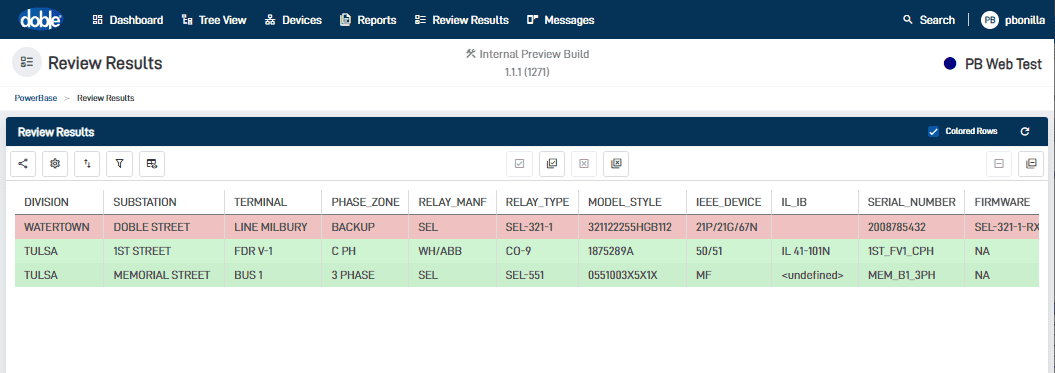The image size is (1055, 373).
Task: Click the SERIAL_NUMBER column header
Action: [x=912, y=202]
